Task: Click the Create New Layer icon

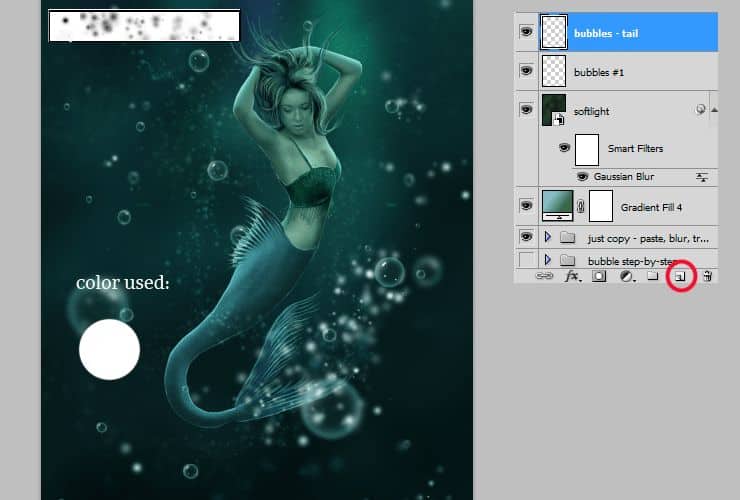Action: 679,275
